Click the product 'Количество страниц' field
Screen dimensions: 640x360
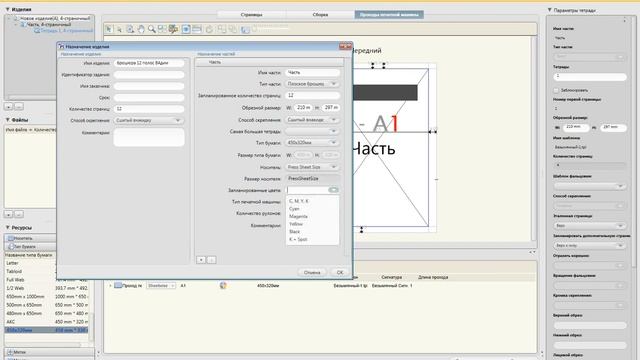click(149, 109)
